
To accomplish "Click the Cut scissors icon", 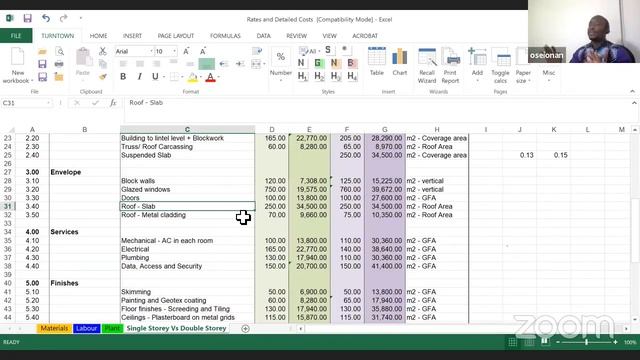I will 102,51.
